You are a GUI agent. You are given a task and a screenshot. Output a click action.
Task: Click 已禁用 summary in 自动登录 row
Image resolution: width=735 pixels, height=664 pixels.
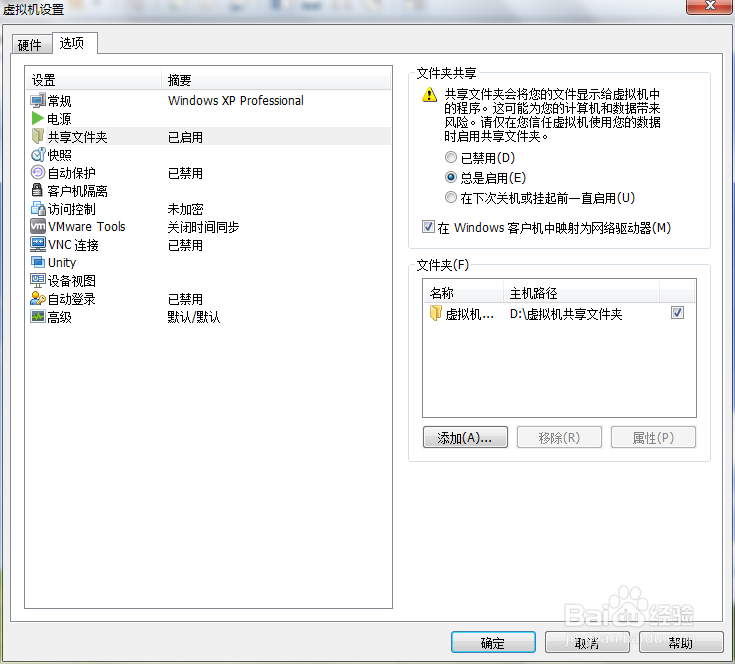point(186,298)
